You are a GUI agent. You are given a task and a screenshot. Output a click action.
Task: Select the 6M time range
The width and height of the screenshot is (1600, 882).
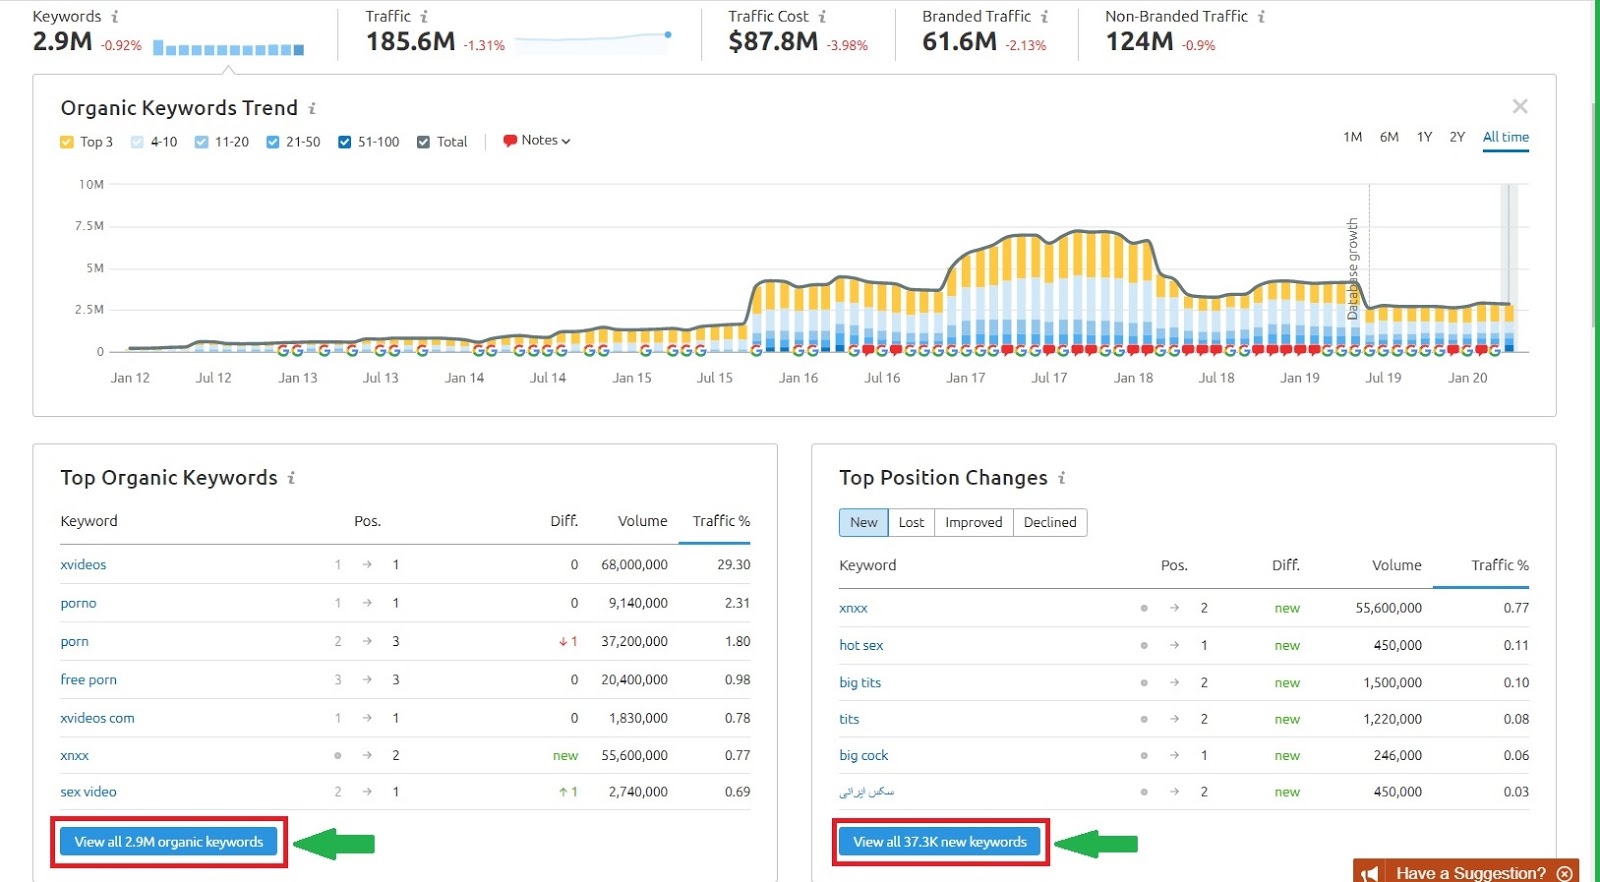tap(1389, 137)
